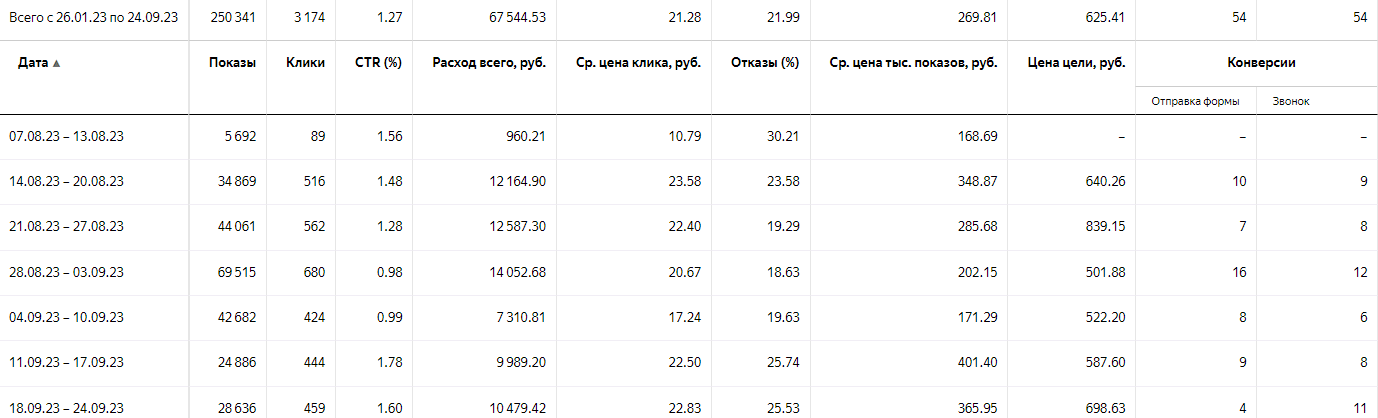
Task: Select the 18.09.23 – 24.09.23 row
Action: click(x=67, y=407)
